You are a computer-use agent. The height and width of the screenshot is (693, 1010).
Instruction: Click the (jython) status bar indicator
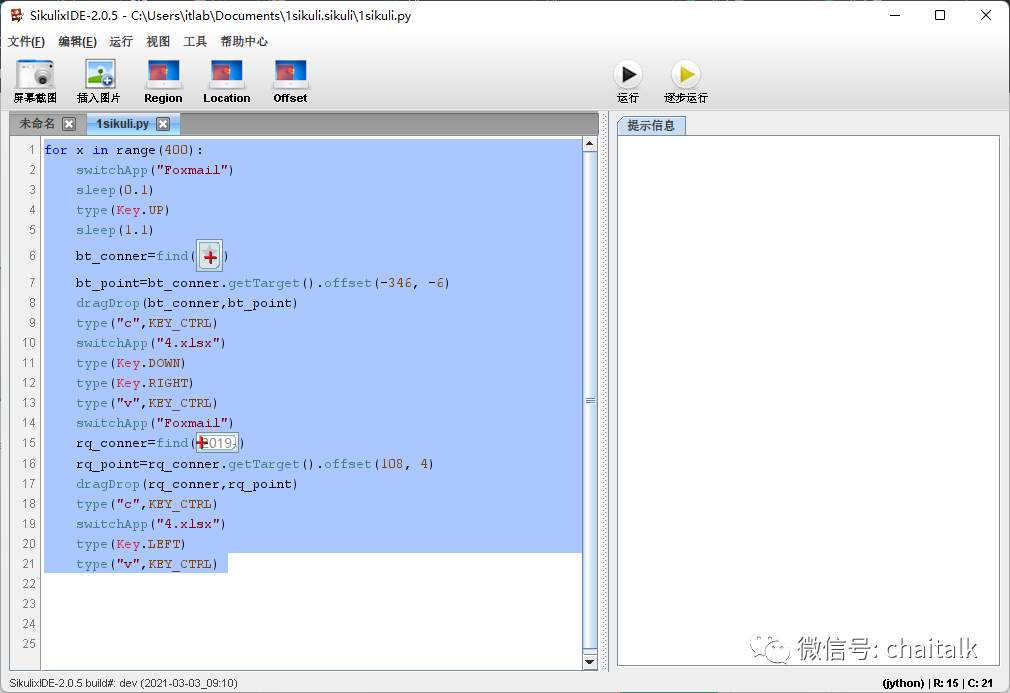[903, 683]
